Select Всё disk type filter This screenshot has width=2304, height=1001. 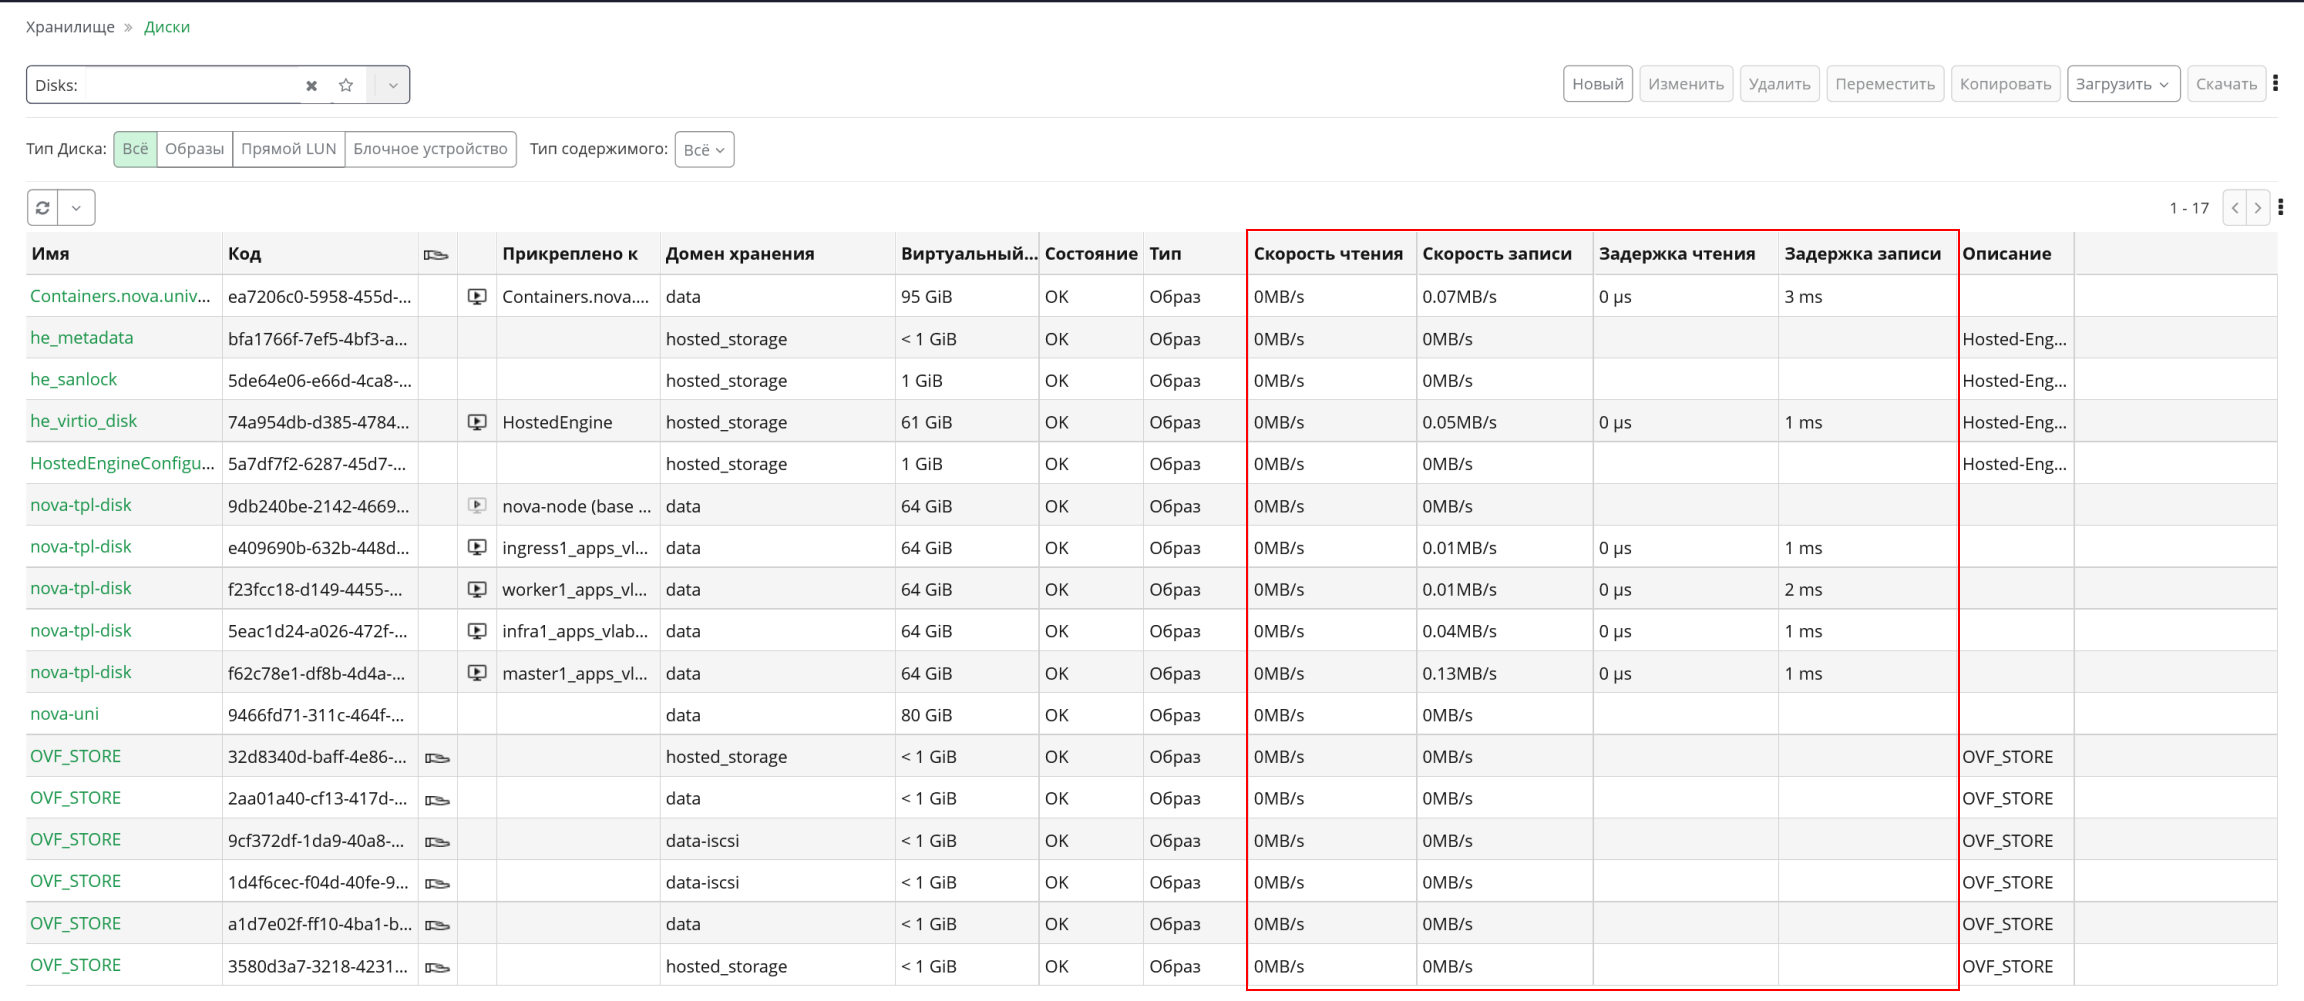(135, 149)
